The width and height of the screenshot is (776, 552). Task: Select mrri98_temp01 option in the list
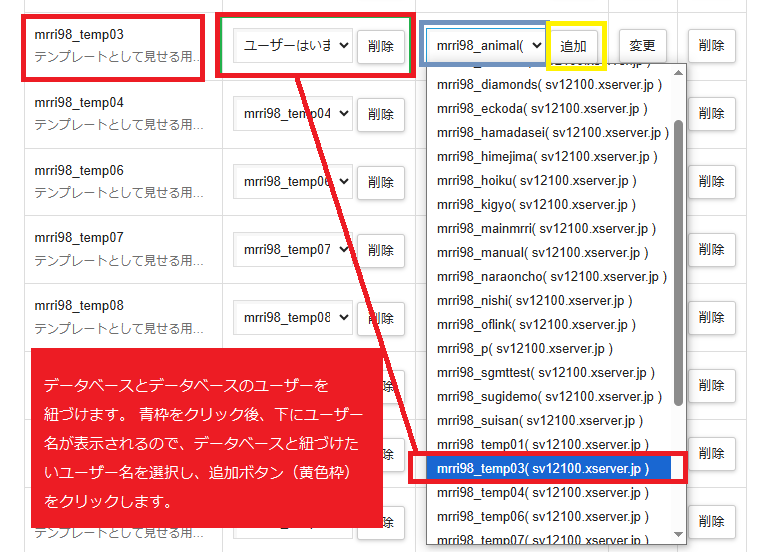pyautogui.click(x=541, y=444)
